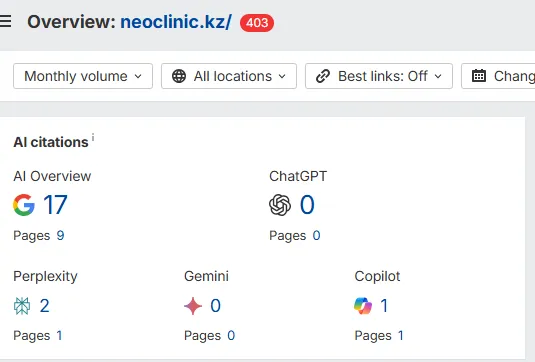Viewport: 535px width, 362px height.
Task: Click the Google AI Overview logo
Action: 24,205
